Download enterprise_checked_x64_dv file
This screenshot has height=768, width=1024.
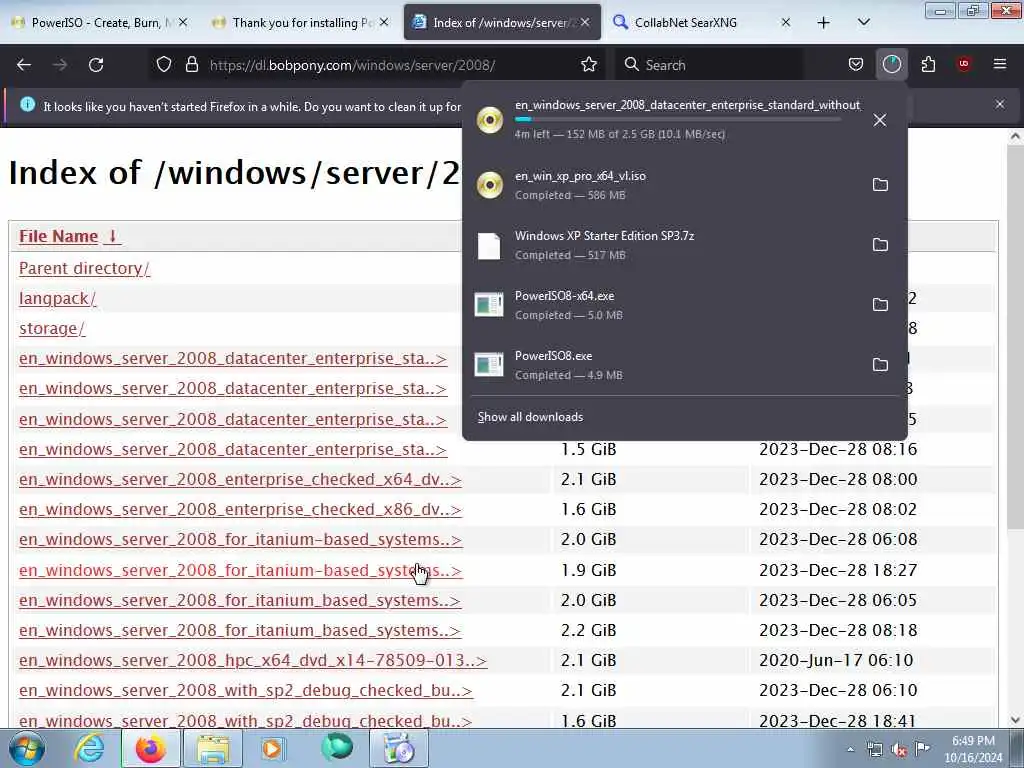(x=240, y=479)
